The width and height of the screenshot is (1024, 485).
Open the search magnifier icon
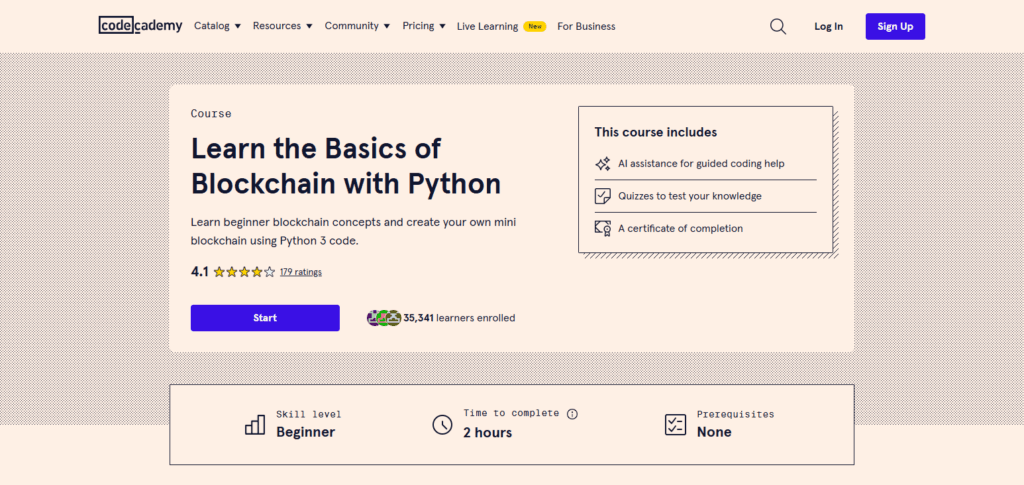(x=778, y=26)
